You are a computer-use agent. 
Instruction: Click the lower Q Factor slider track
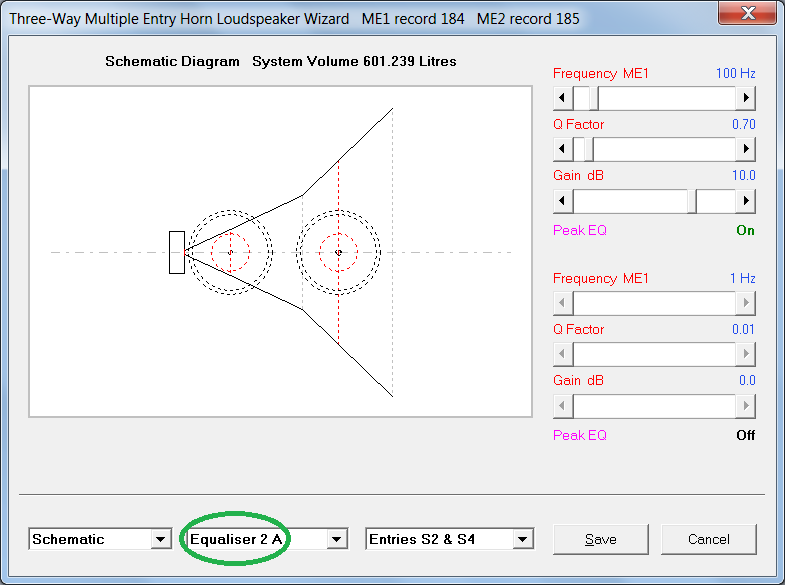click(654, 354)
